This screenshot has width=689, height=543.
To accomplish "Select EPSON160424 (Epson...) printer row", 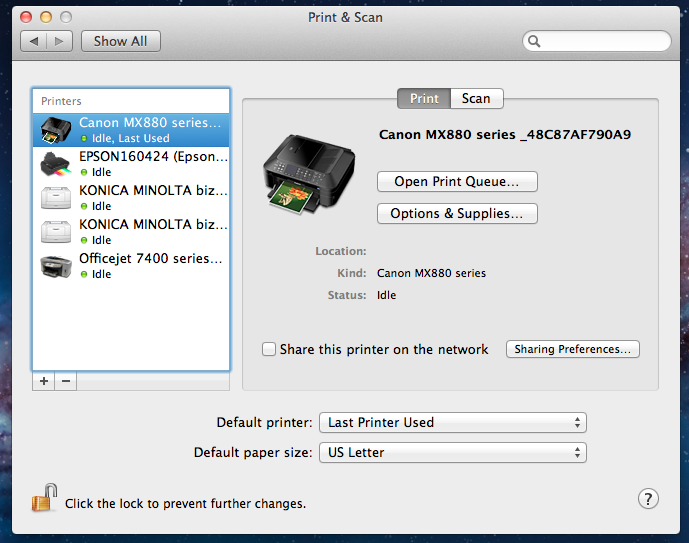I will pos(131,164).
